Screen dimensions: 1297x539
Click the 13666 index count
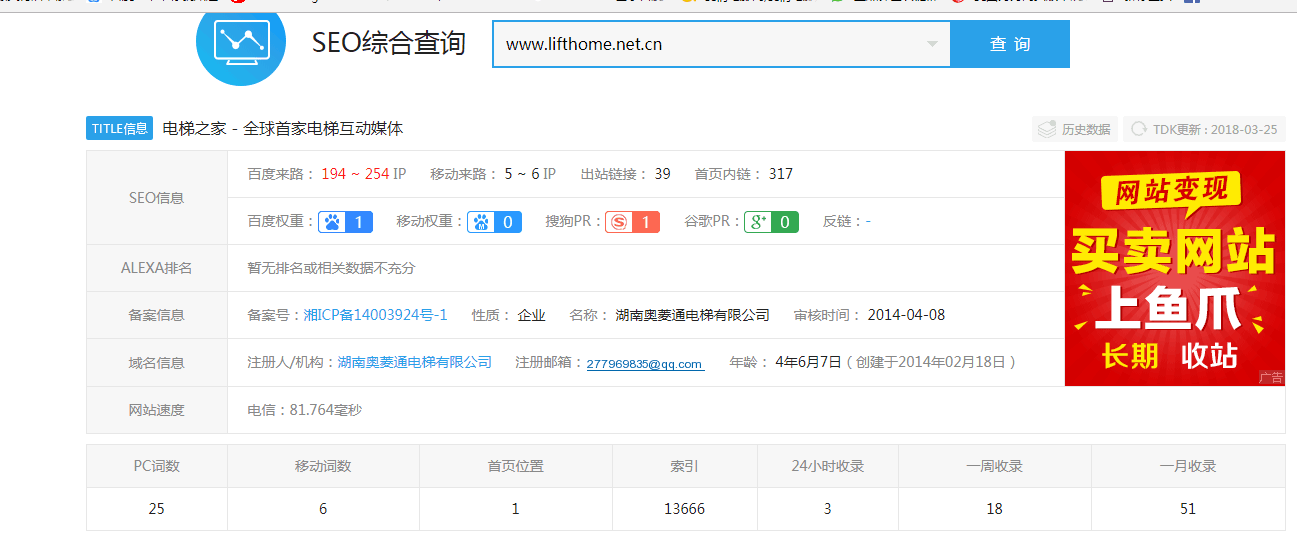(x=684, y=509)
